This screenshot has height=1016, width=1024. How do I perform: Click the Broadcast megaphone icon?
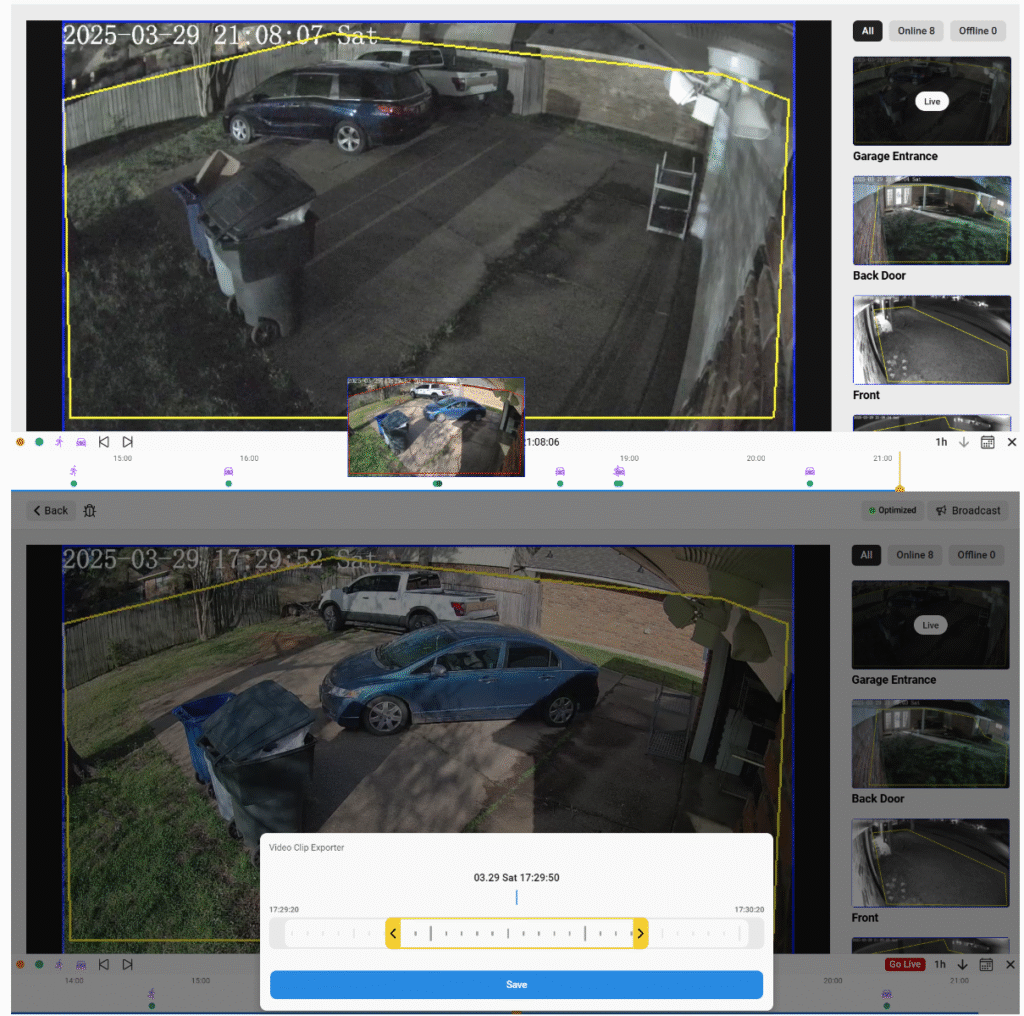[940, 511]
